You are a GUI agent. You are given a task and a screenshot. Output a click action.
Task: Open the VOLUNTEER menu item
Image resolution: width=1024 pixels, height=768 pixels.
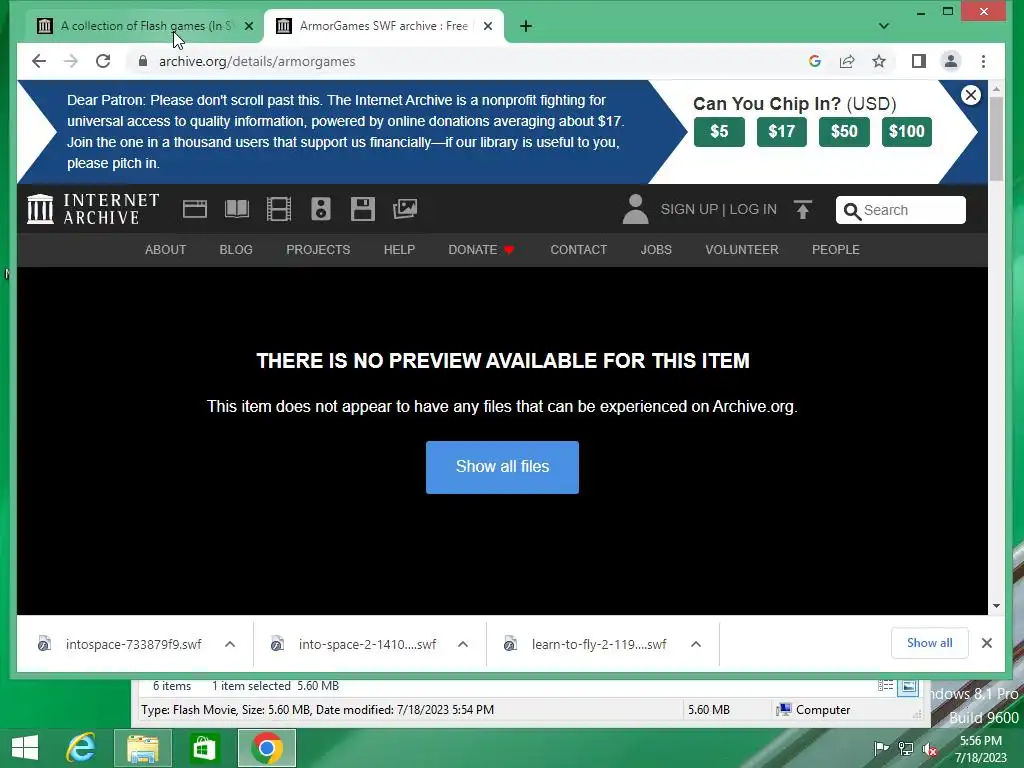(x=742, y=249)
